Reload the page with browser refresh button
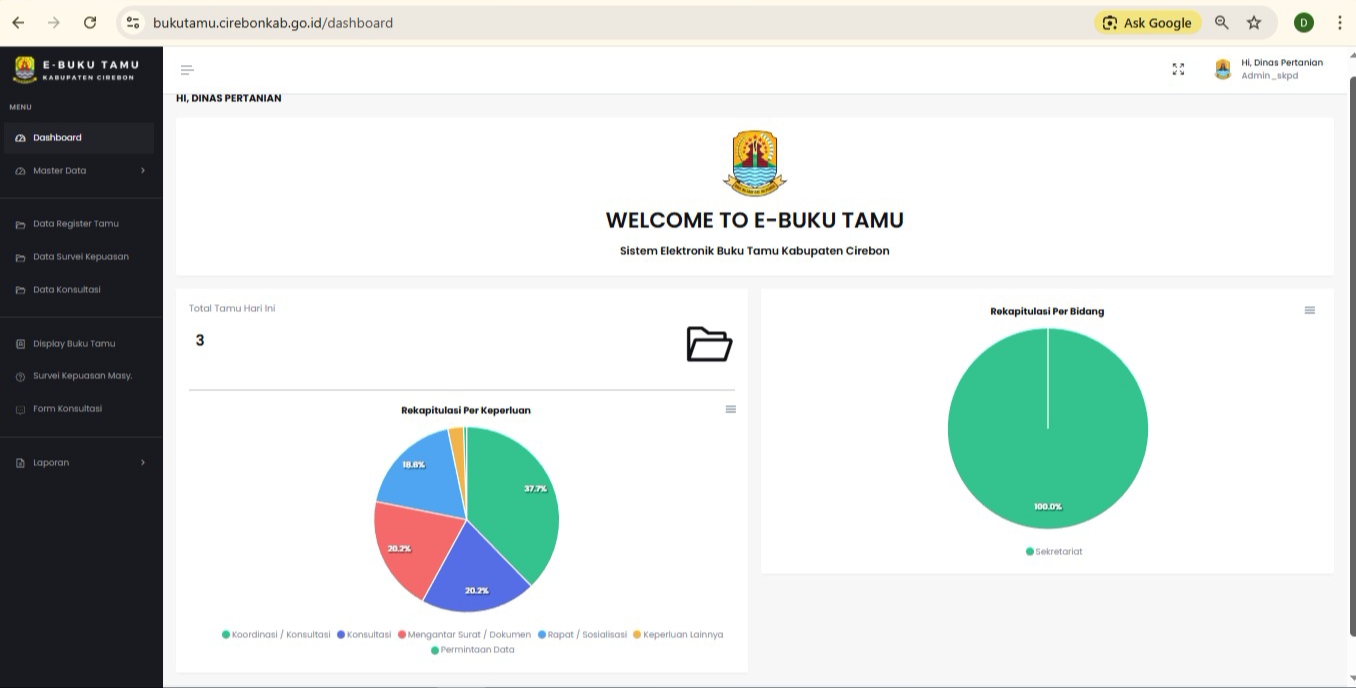Screen dimensions: 1356x688 pyautogui.click(x=90, y=22)
